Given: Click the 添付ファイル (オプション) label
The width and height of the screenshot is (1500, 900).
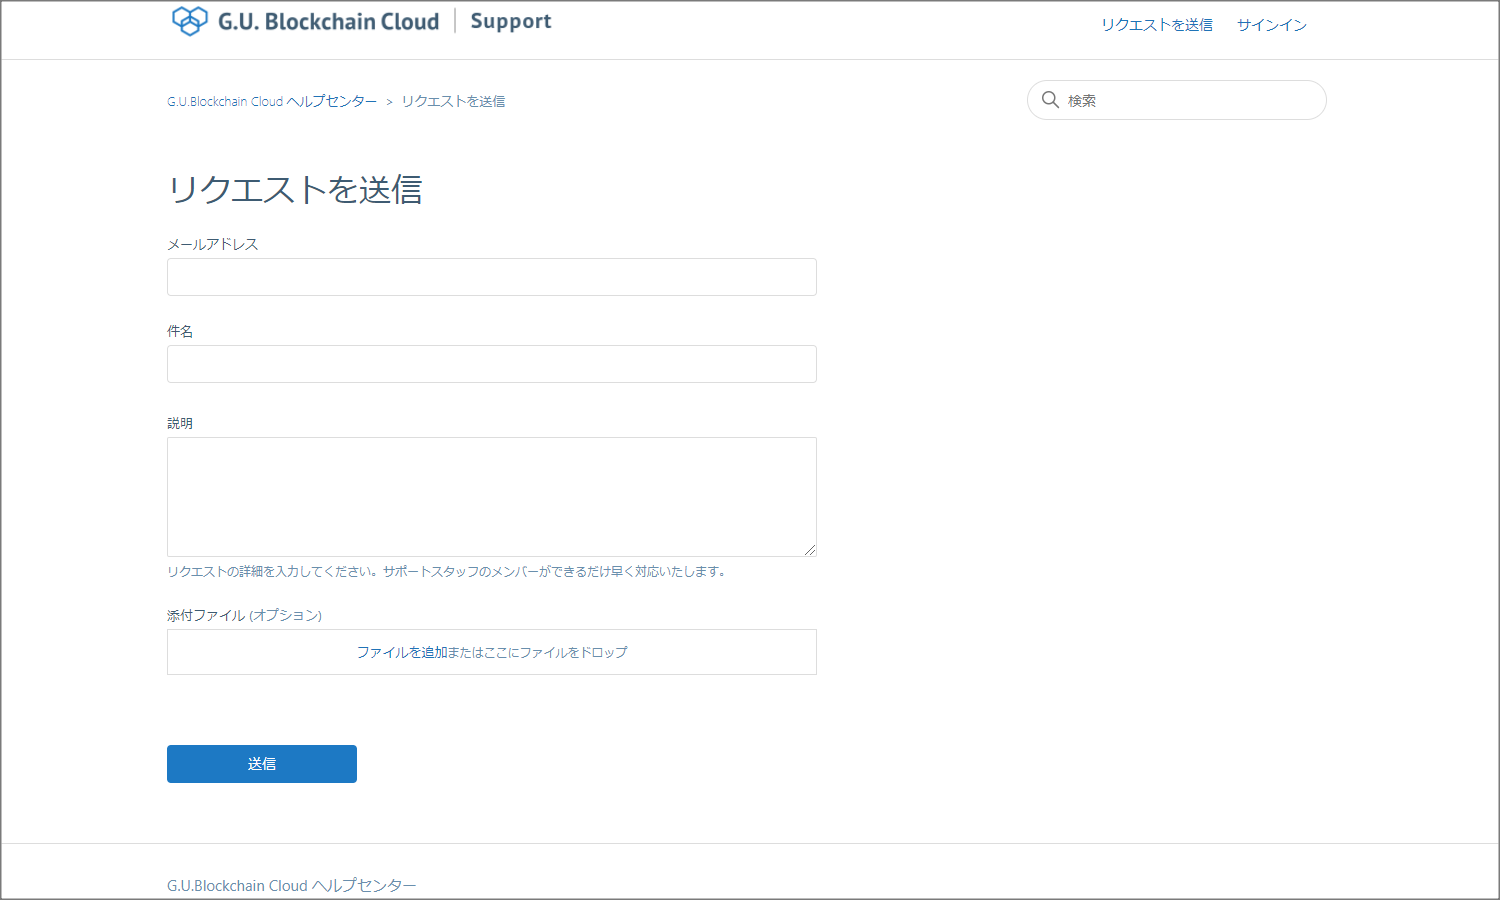Looking at the screenshot, I should click(x=245, y=615).
